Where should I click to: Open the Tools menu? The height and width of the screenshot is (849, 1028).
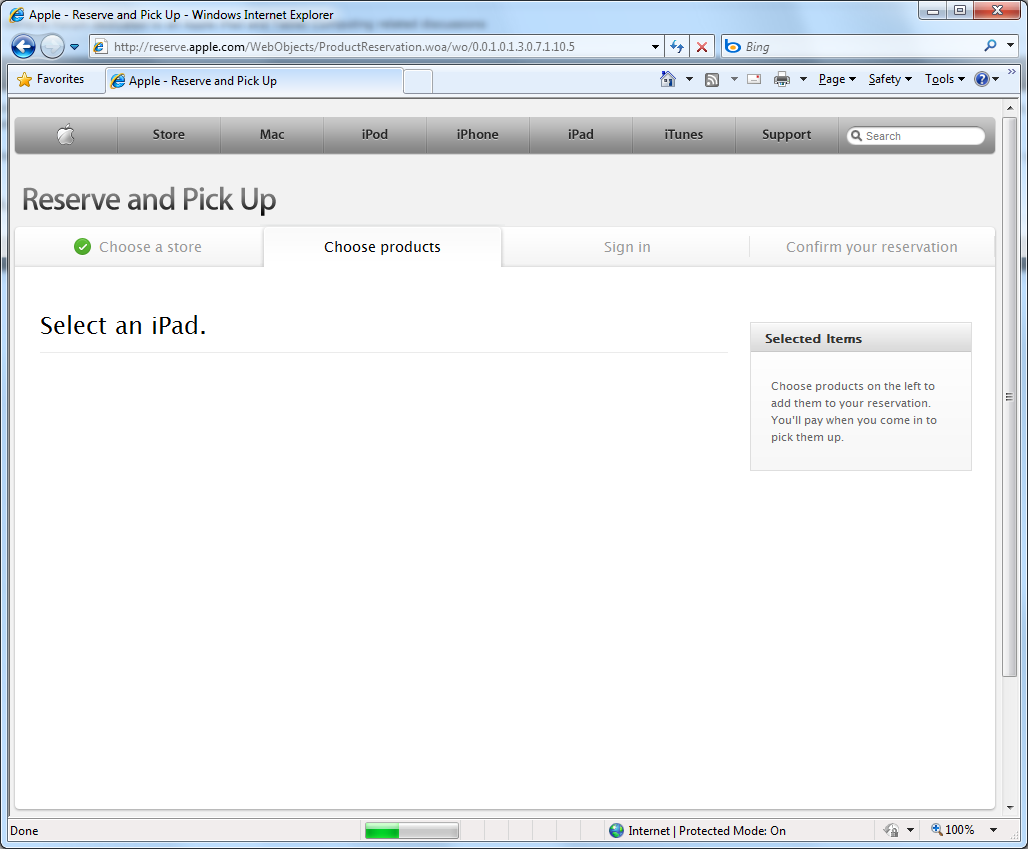coord(945,79)
